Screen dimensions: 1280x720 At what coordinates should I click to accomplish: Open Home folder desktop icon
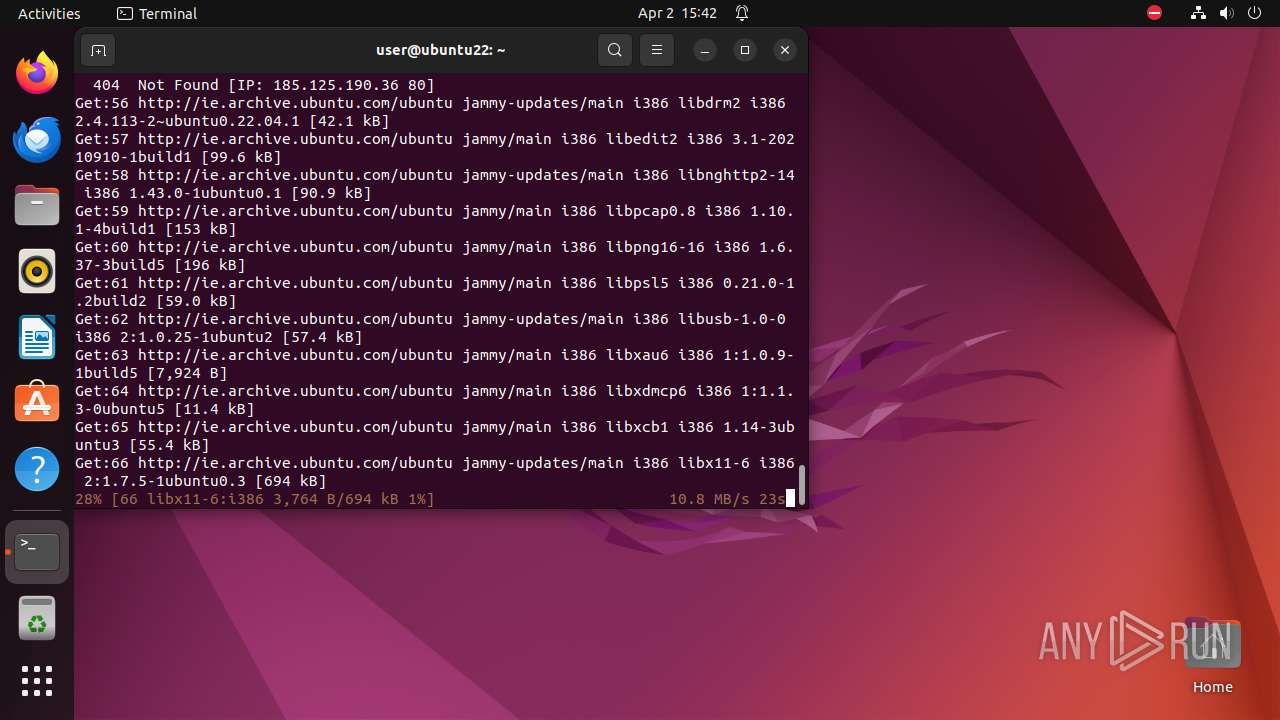1212,656
